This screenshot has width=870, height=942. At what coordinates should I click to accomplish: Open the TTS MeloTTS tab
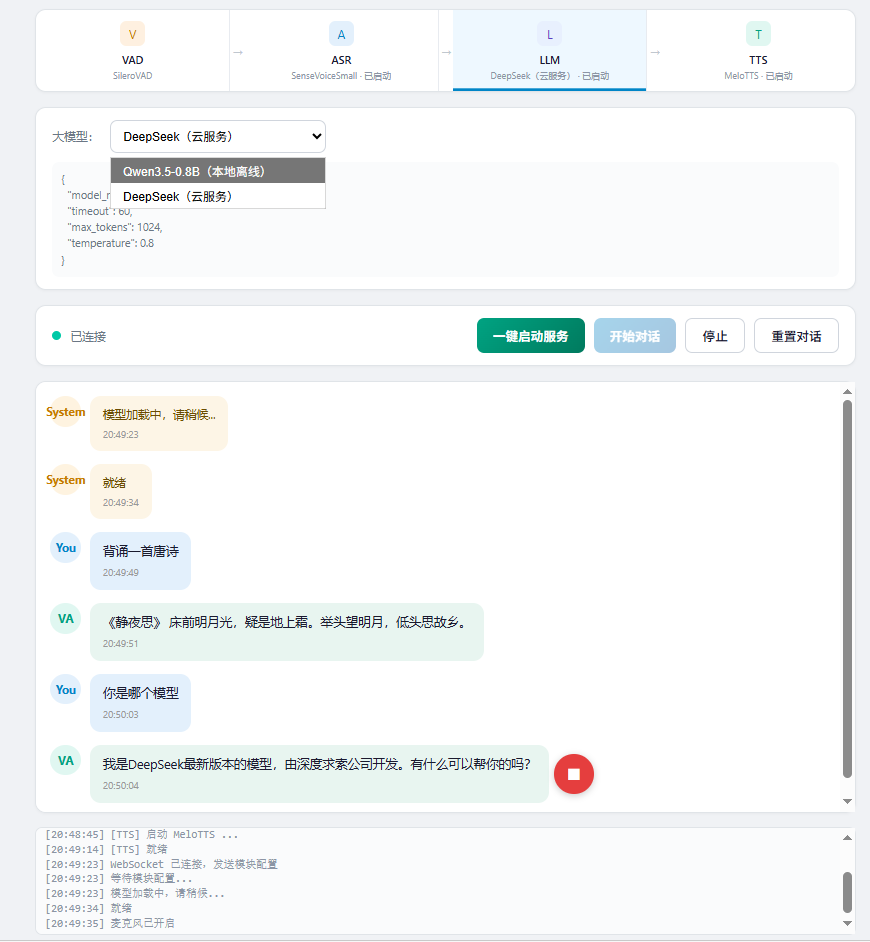(x=758, y=51)
